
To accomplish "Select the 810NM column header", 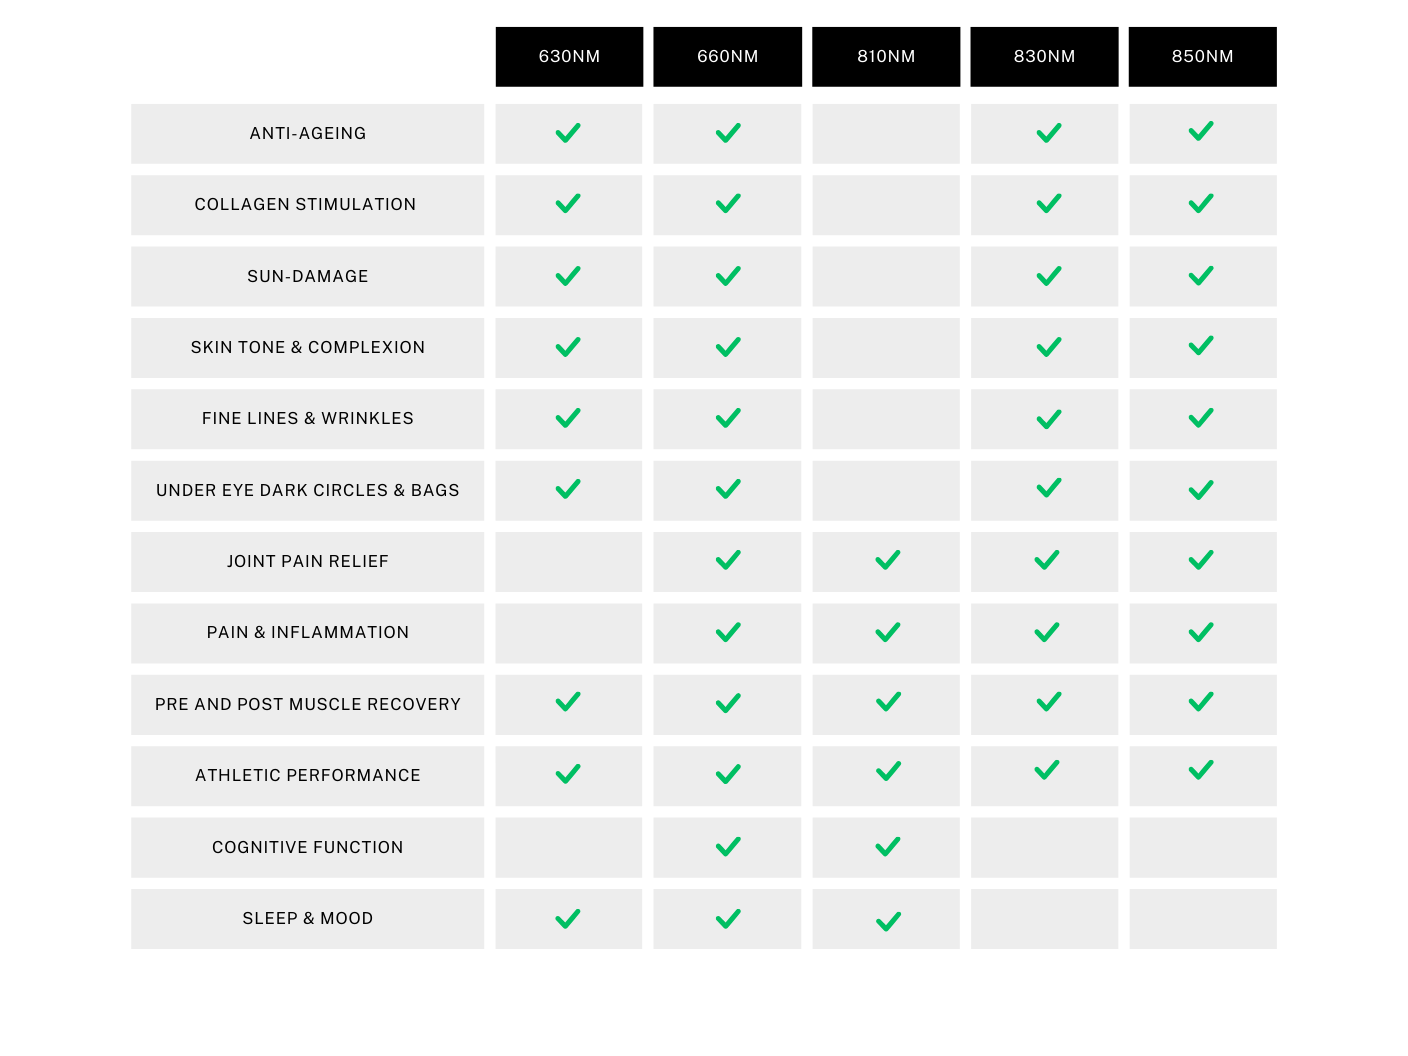I will [886, 57].
